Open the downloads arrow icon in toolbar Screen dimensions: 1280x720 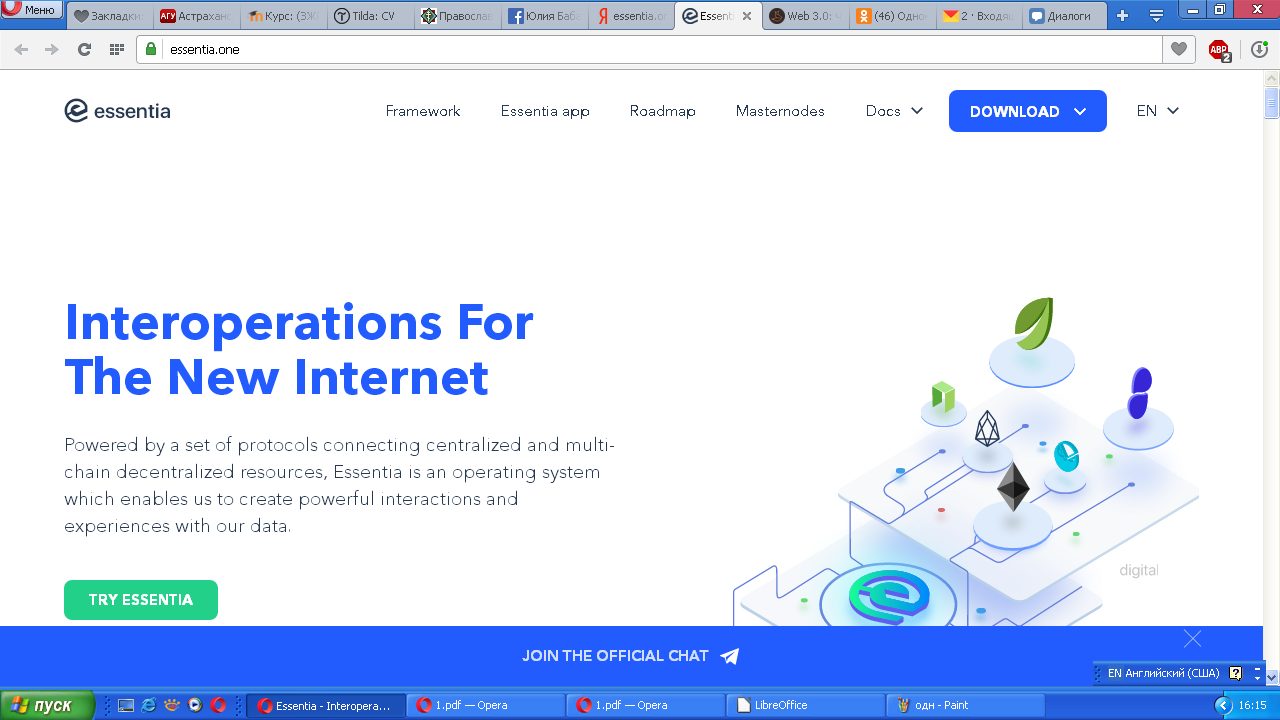tap(1259, 49)
